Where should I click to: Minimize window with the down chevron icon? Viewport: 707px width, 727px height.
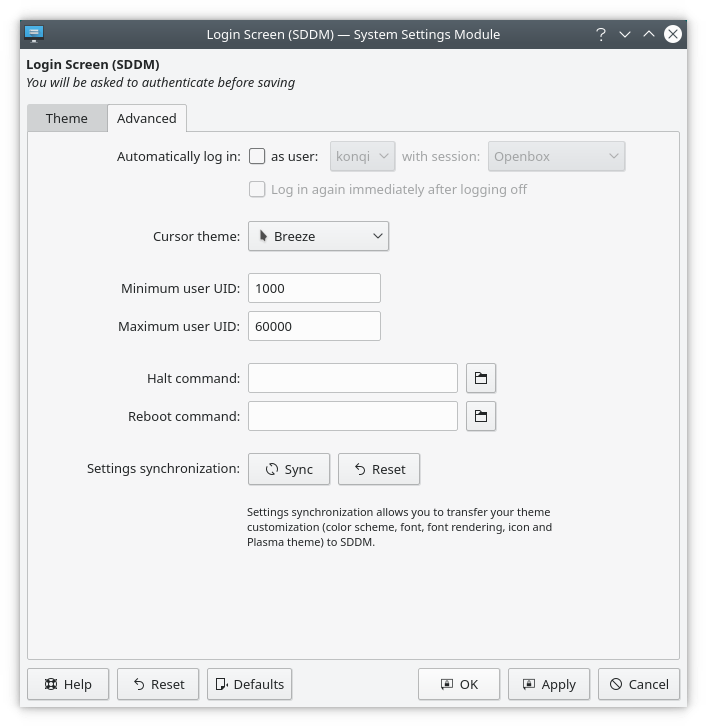pos(625,34)
